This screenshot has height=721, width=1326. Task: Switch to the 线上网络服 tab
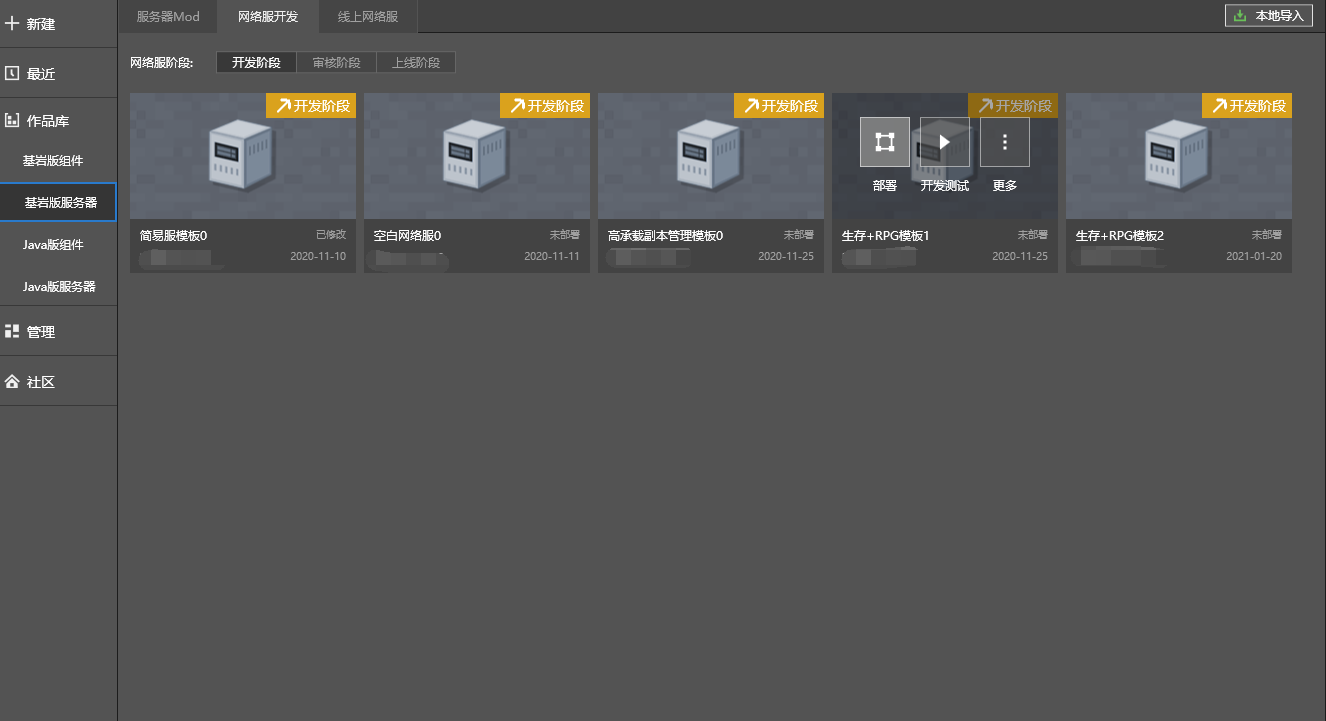pos(368,16)
